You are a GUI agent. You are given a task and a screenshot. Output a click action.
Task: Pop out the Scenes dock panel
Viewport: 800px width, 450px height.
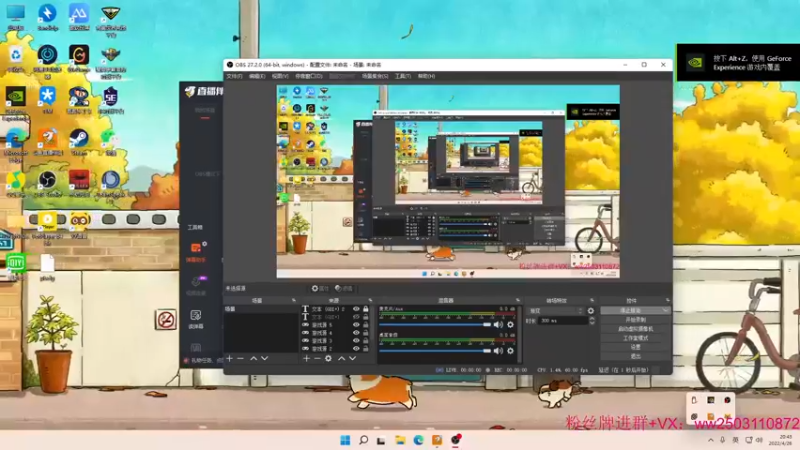pyautogui.click(x=293, y=301)
